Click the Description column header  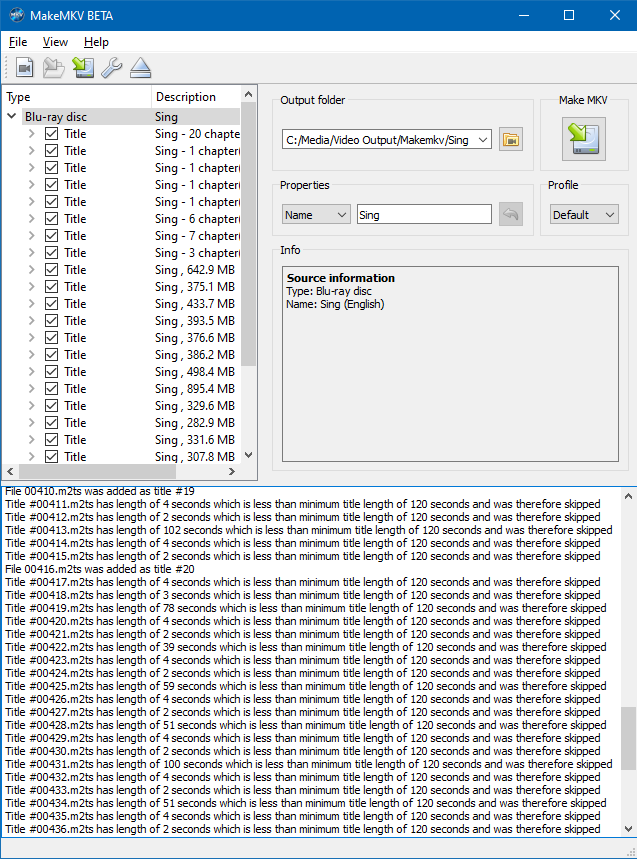coord(196,97)
